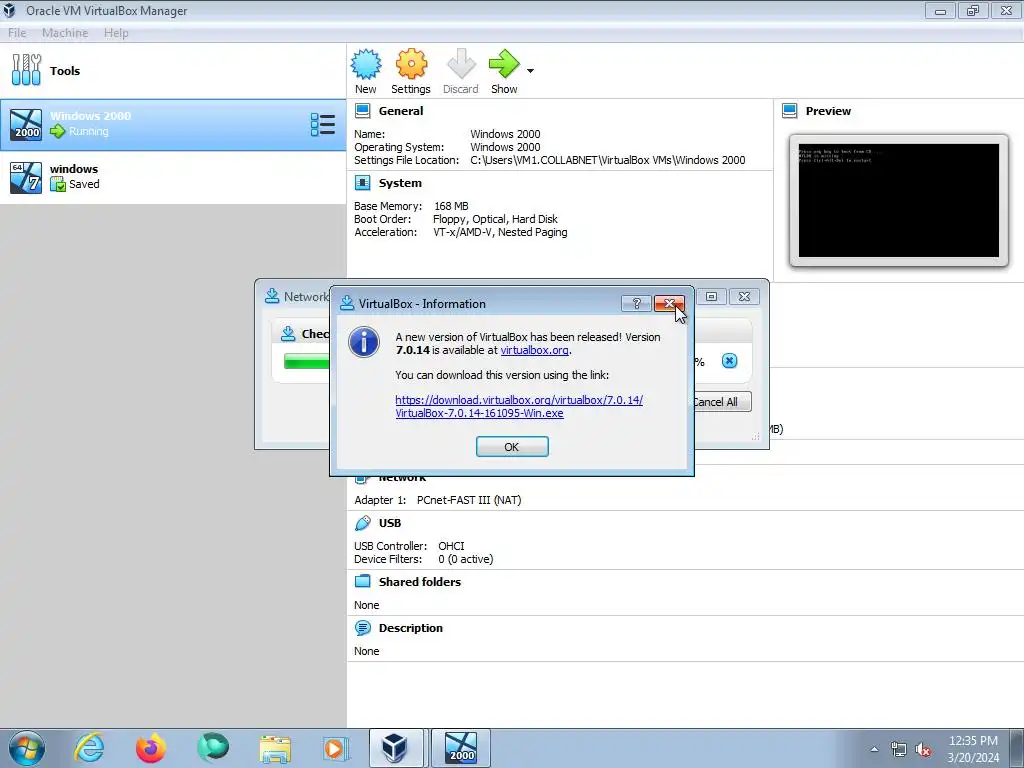Click the '168 MB' base memory value
This screenshot has width=1024, height=768.
point(451,206)
